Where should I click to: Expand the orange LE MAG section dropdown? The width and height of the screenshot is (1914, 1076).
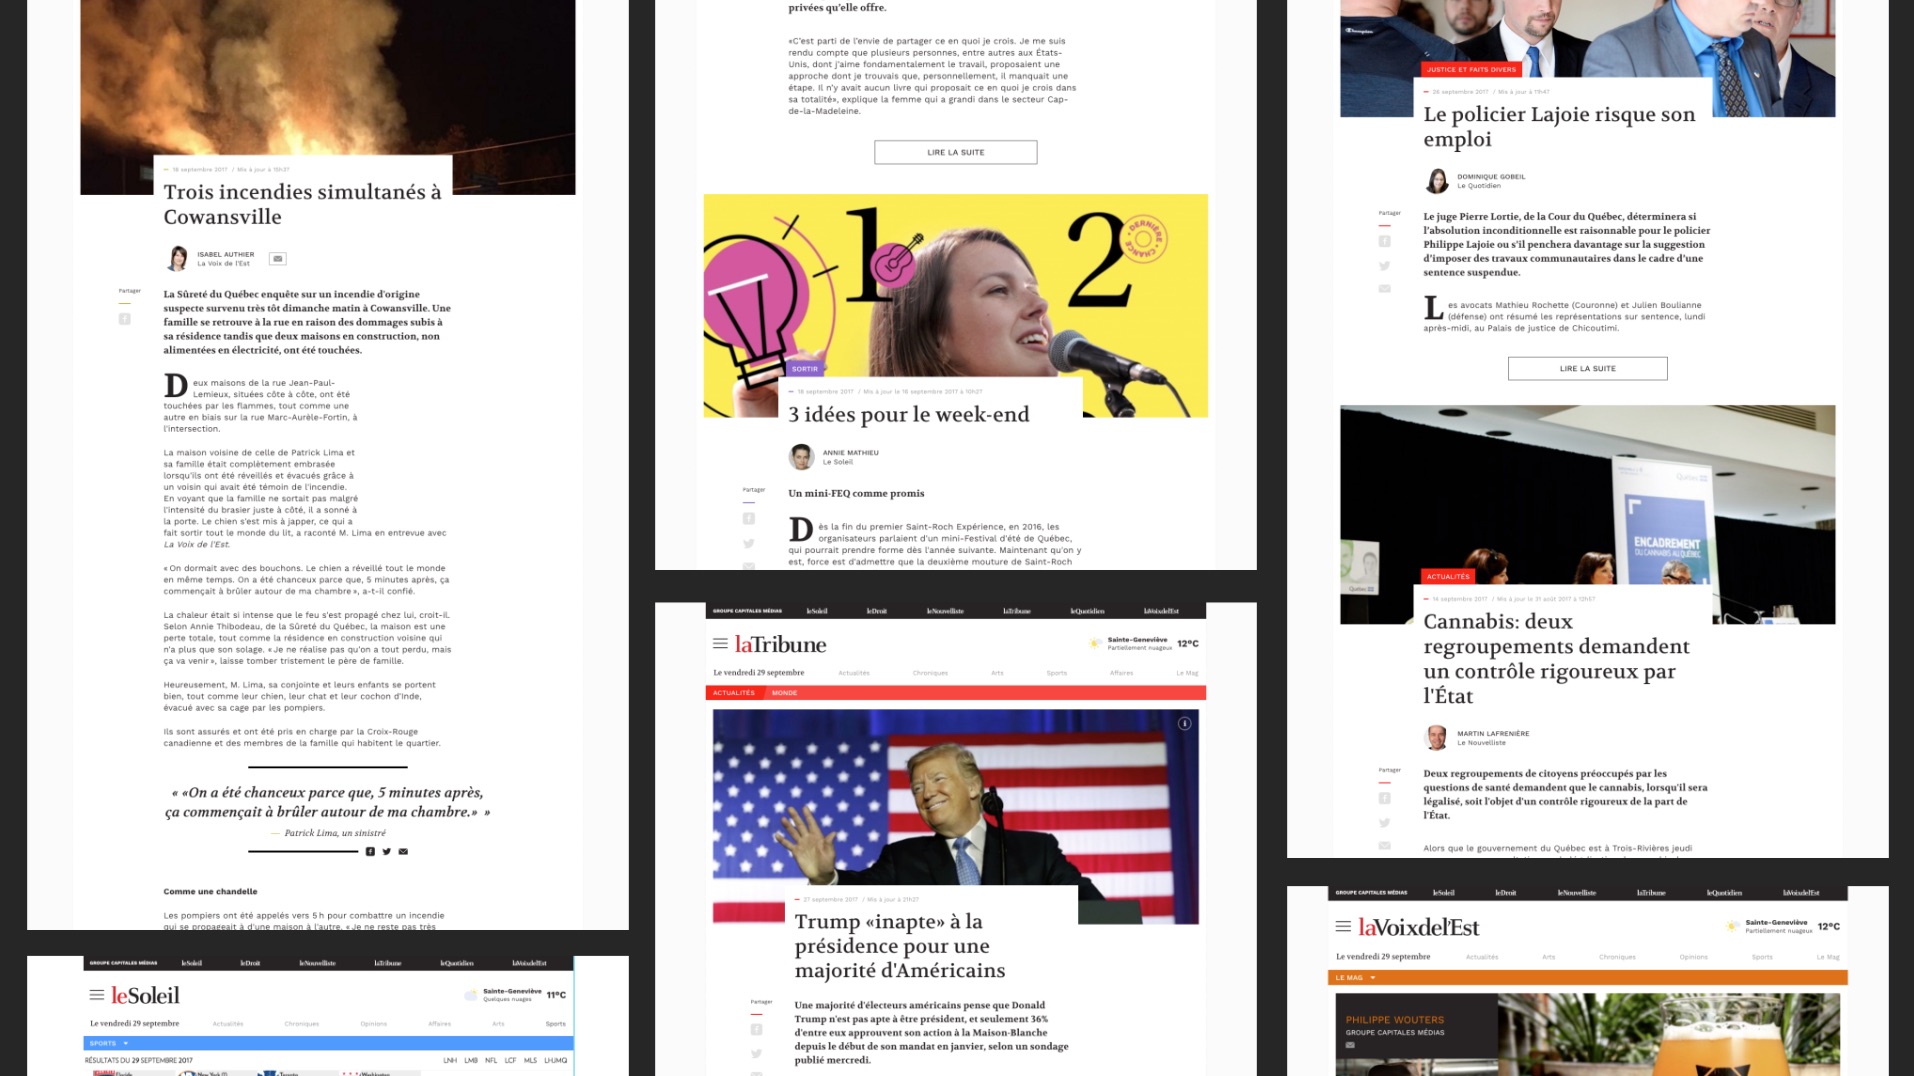click(1372, 978)
